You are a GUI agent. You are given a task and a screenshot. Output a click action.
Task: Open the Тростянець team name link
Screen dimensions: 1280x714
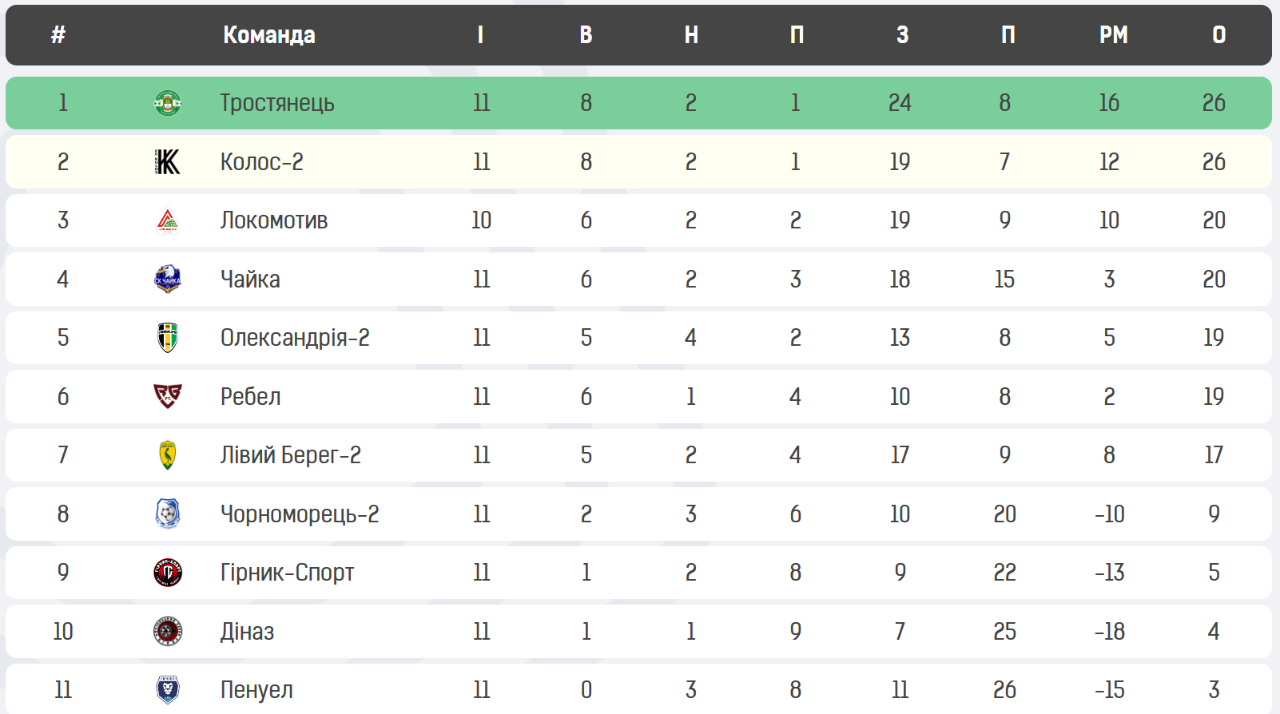tap(277, 103)
